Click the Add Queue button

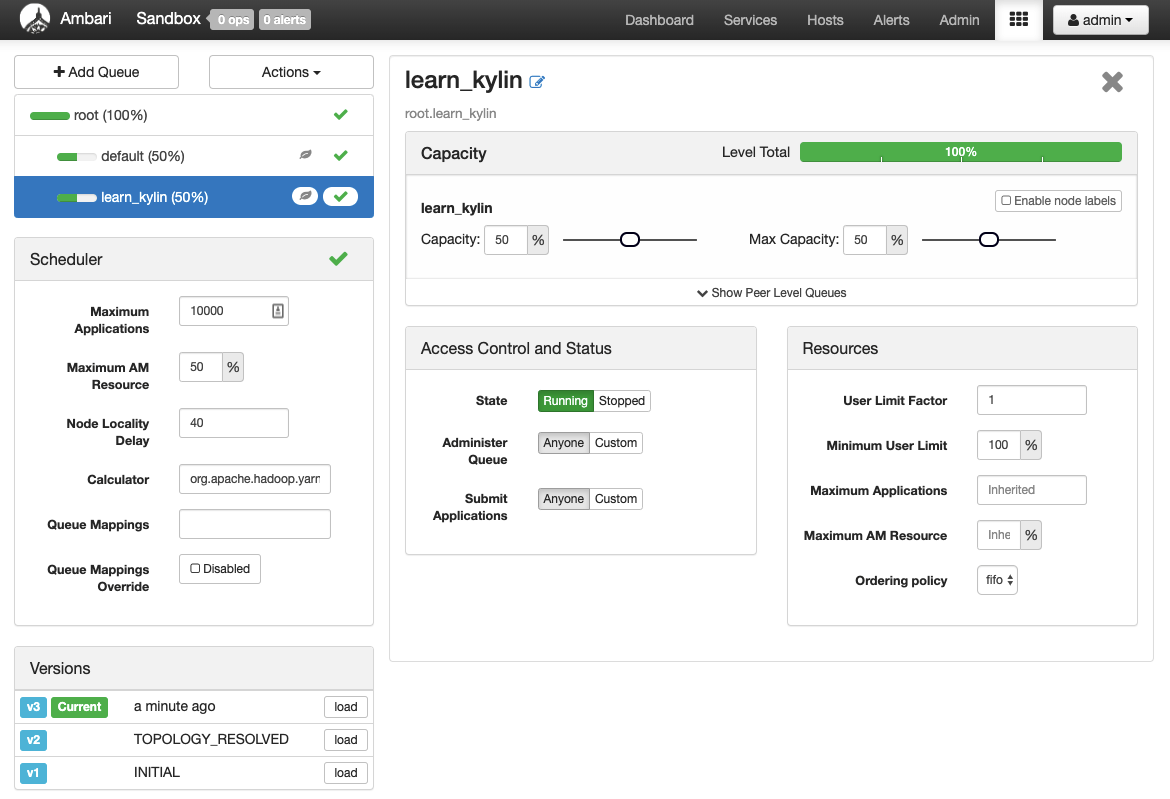[x=96, y=72]
